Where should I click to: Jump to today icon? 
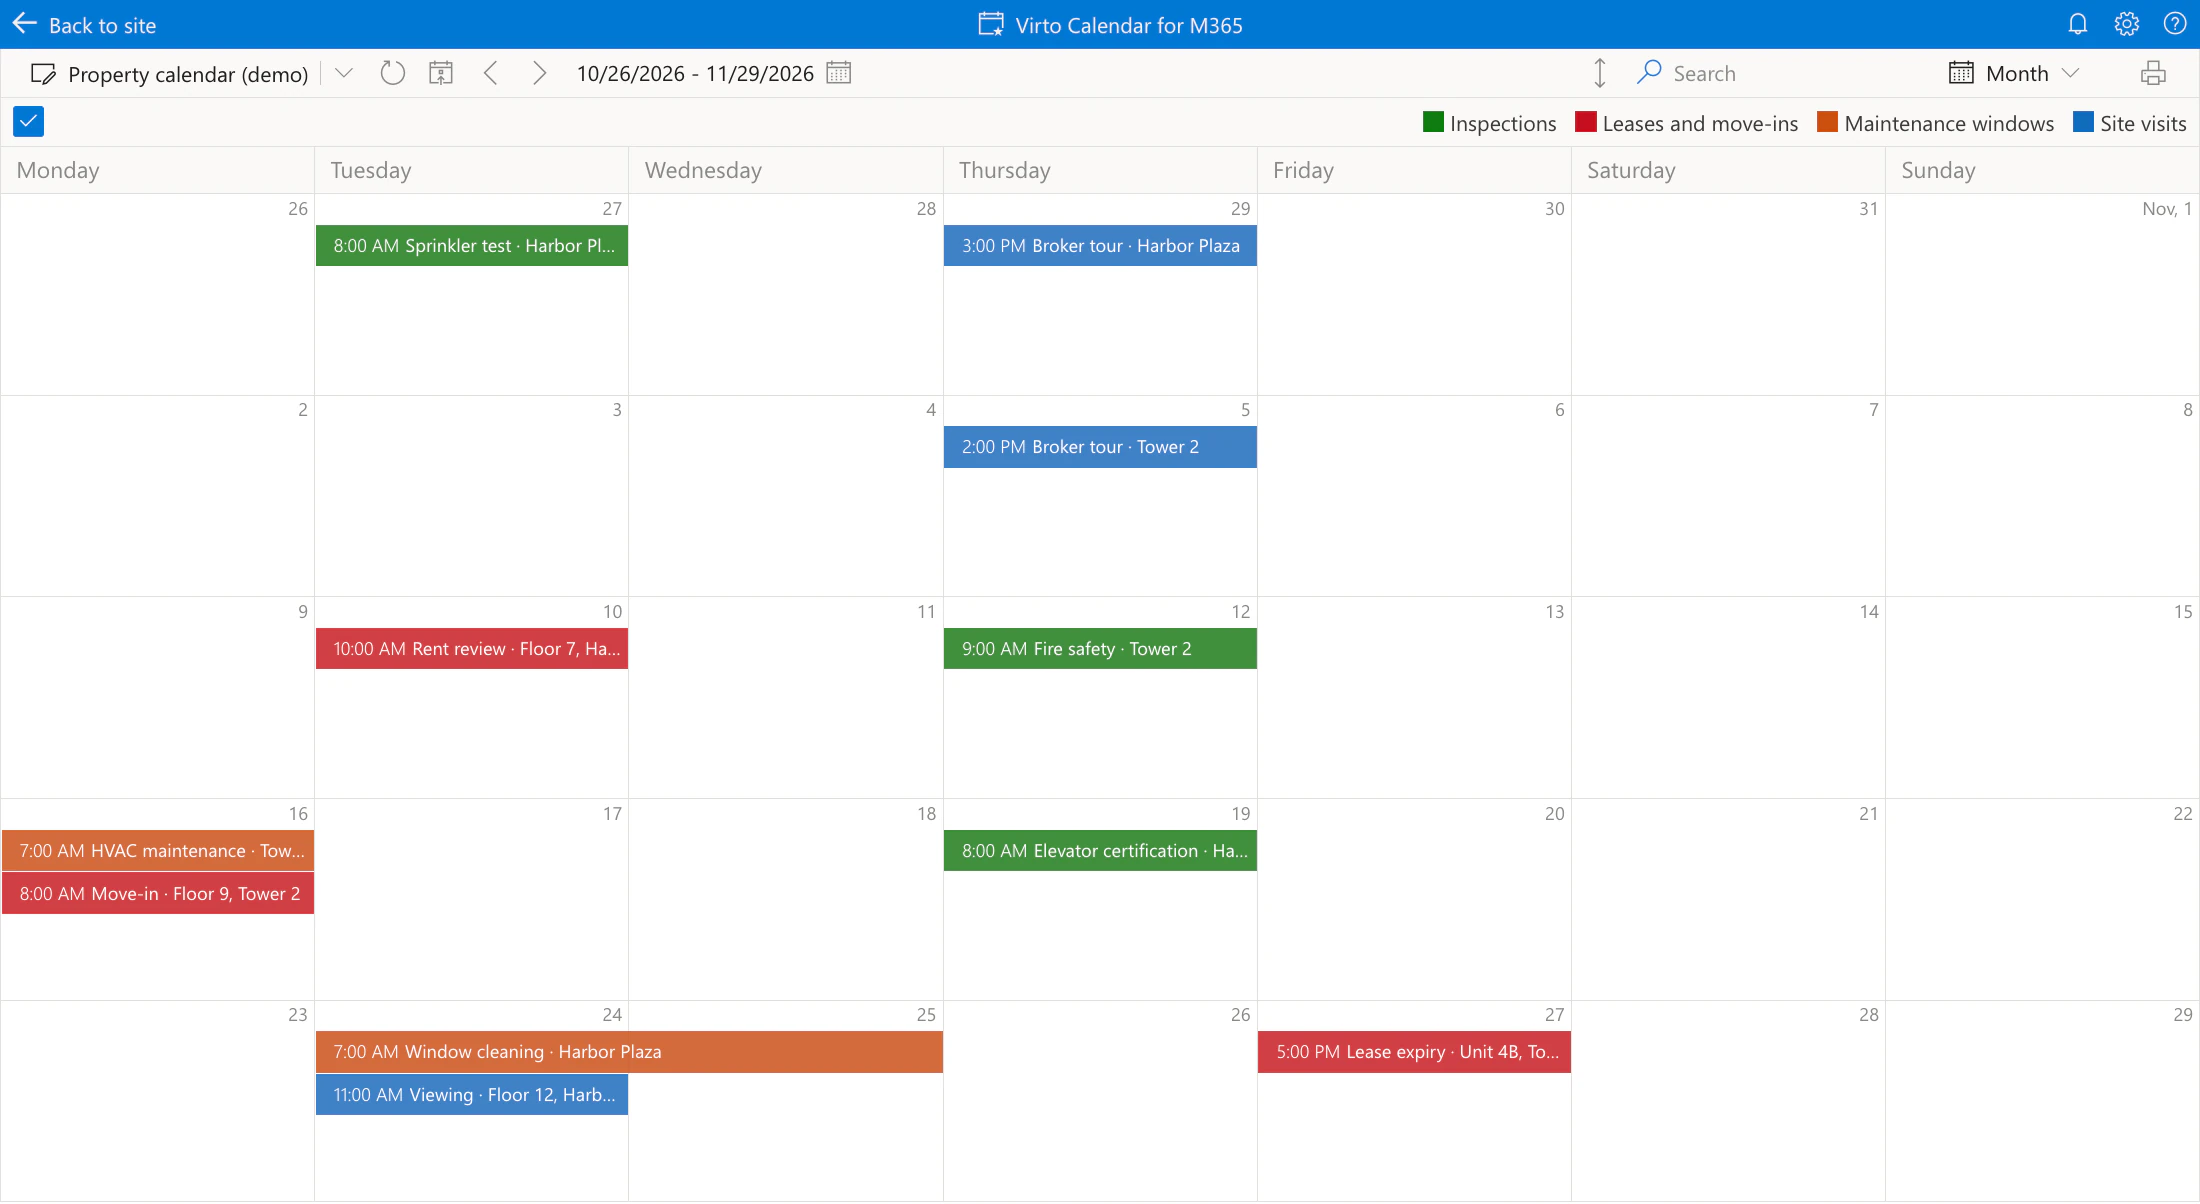point(441,73)
